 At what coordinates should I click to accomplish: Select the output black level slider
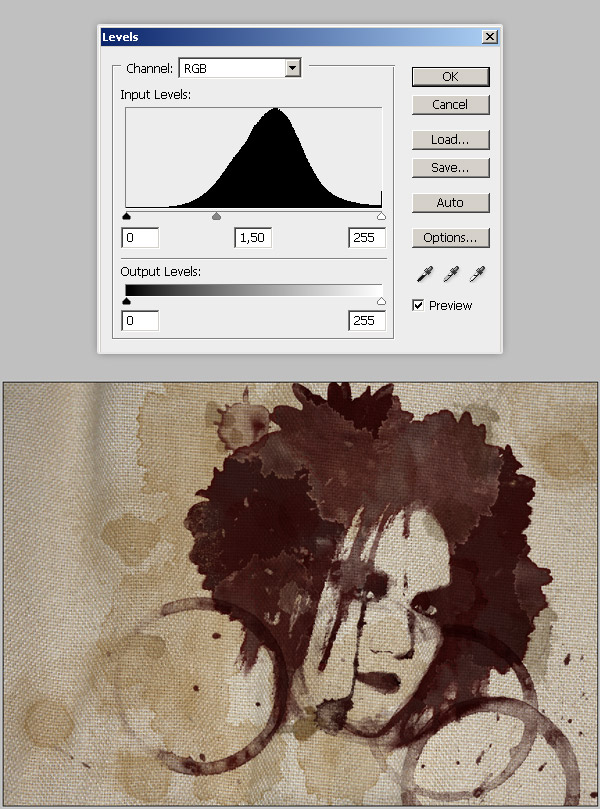[126, 301]
